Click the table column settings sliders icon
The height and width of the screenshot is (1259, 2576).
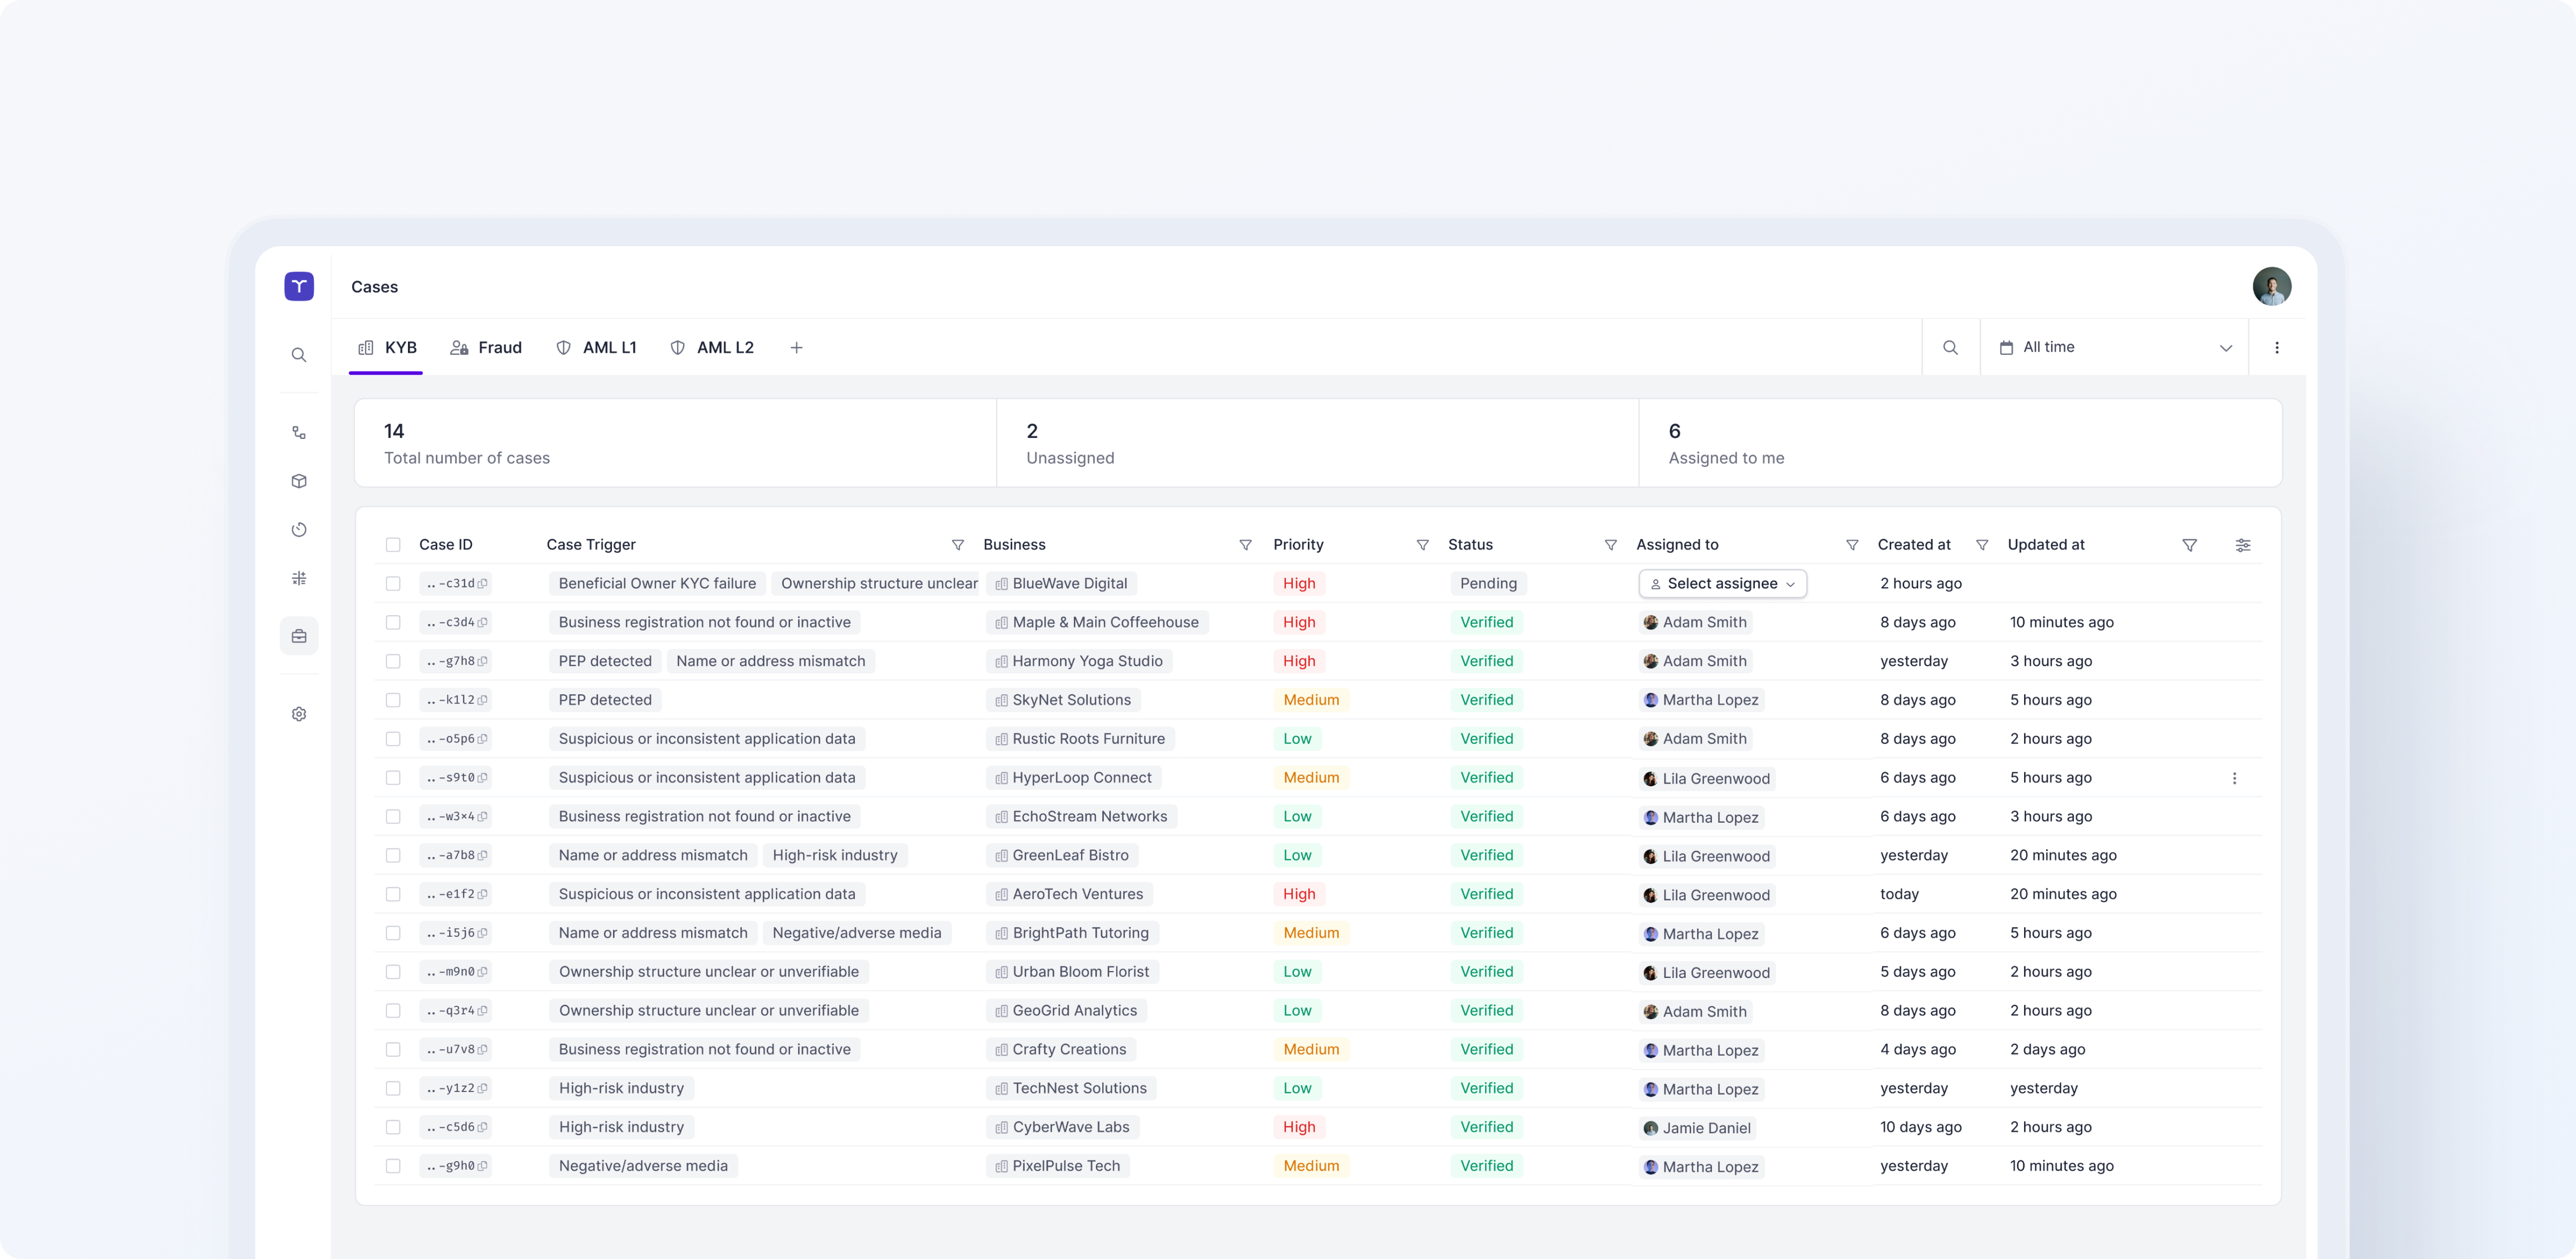[x=2242, y=545]
